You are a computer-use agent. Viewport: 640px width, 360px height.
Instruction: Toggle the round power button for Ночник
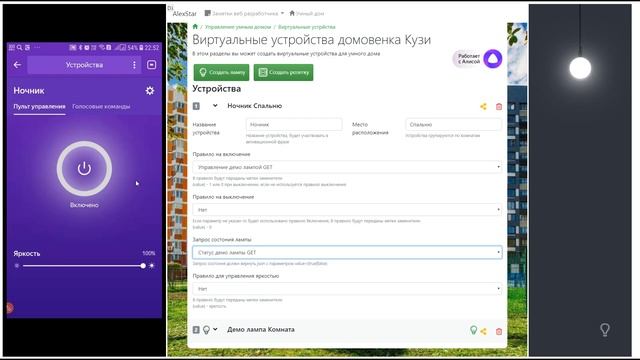click(84, 169)
